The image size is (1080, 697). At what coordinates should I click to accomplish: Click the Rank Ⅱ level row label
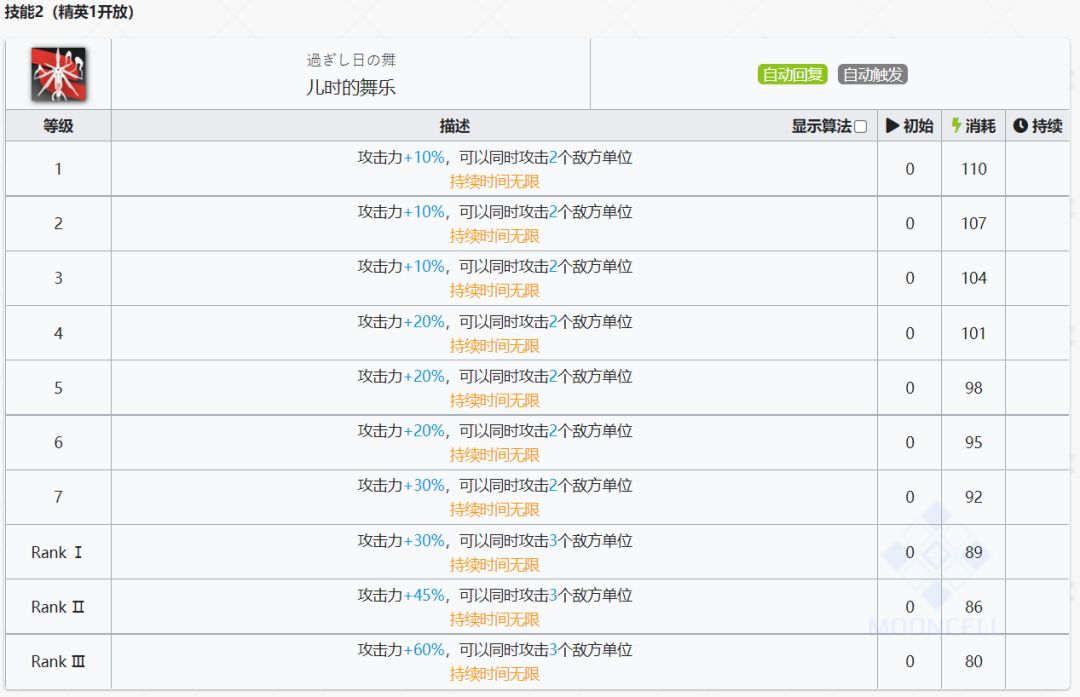pos(58,607)
